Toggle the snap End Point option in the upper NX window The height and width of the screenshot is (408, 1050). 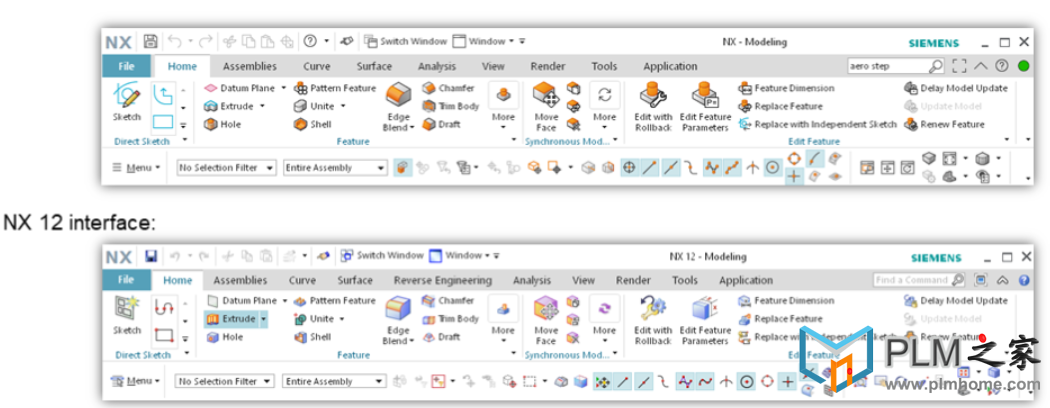pyautogui.click(x=650, y=167)
